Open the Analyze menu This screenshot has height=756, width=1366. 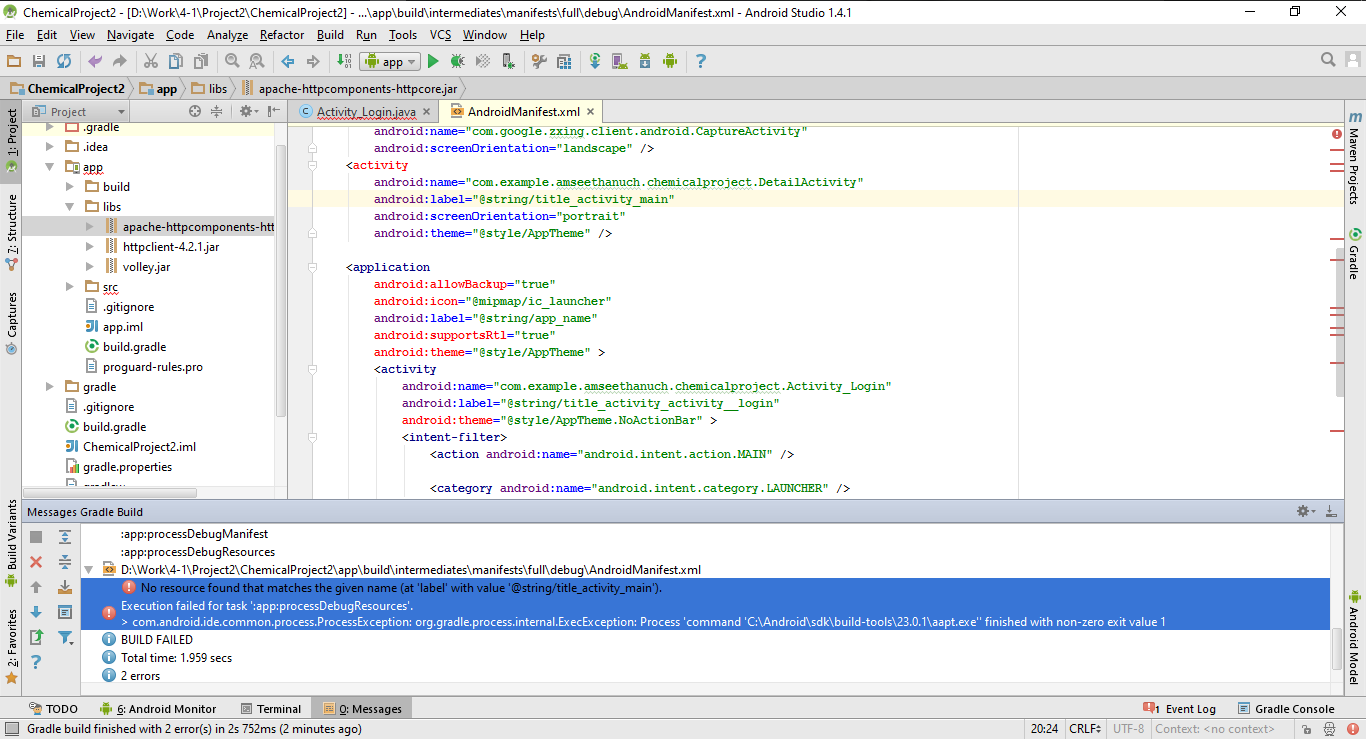coord(227,34)
